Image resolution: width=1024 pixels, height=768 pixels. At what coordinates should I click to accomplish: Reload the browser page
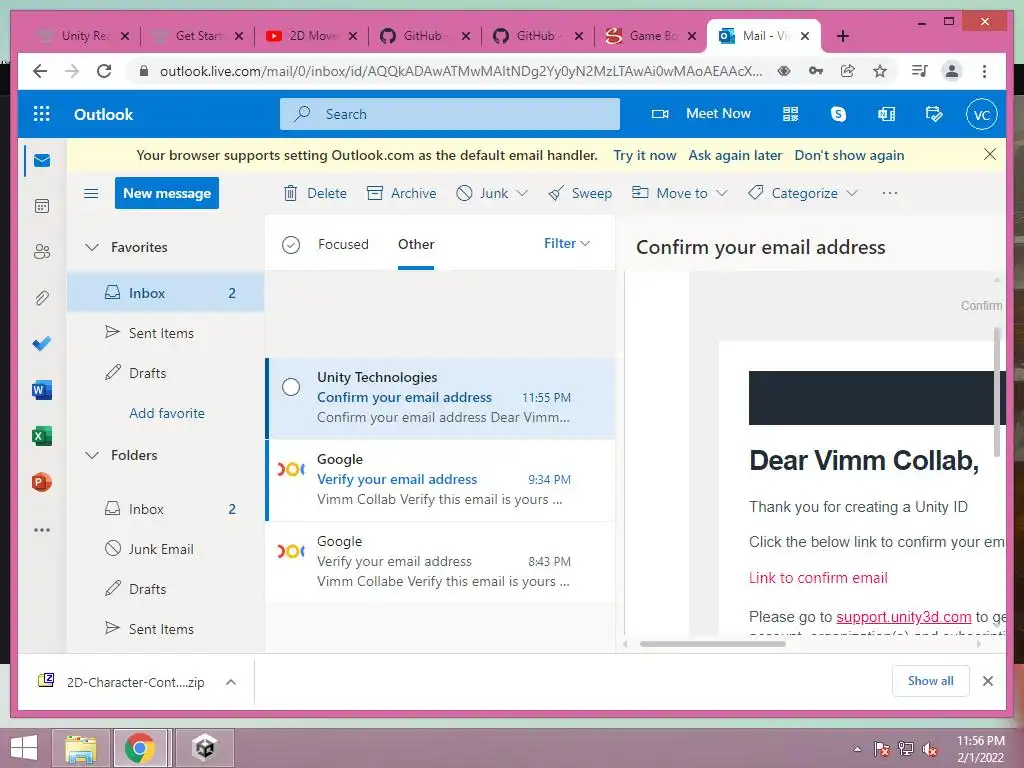pyautogui.click(x=104, y=71)
